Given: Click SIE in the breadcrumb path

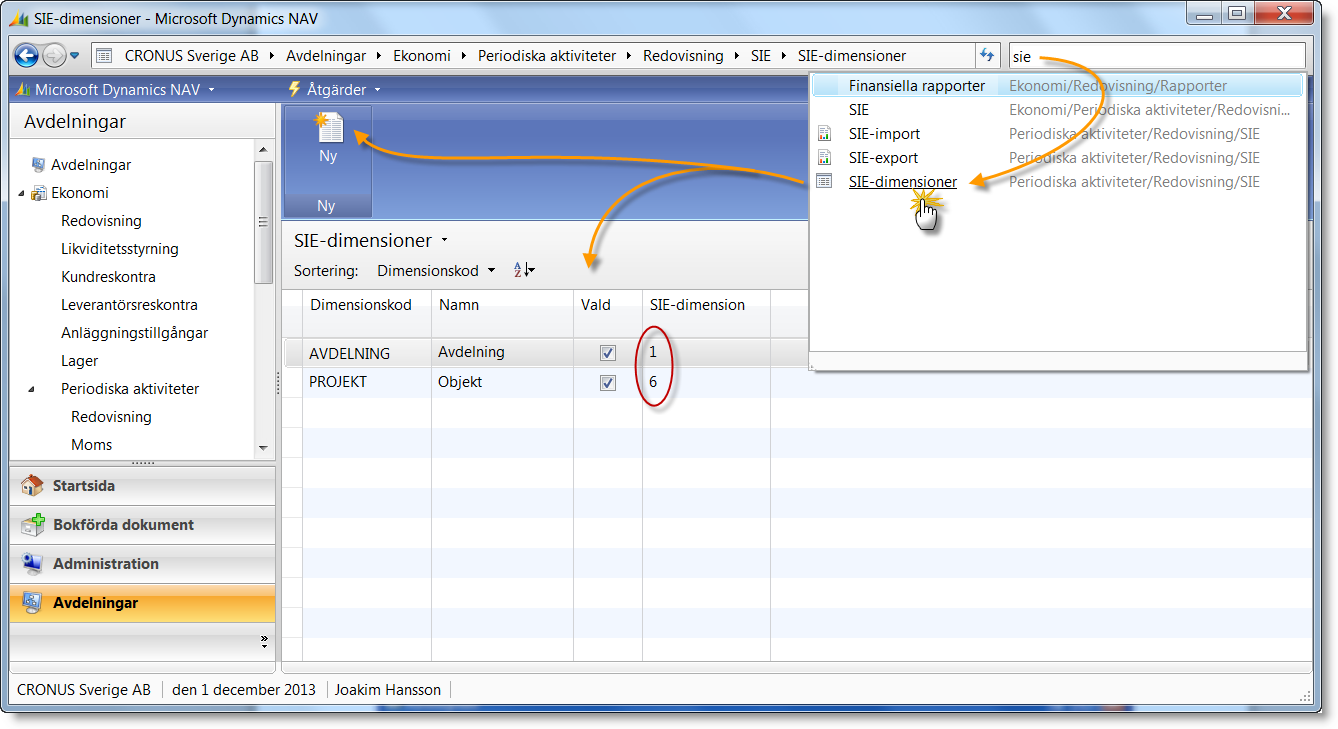Looking at the screenshot, I should pos(761,56).
